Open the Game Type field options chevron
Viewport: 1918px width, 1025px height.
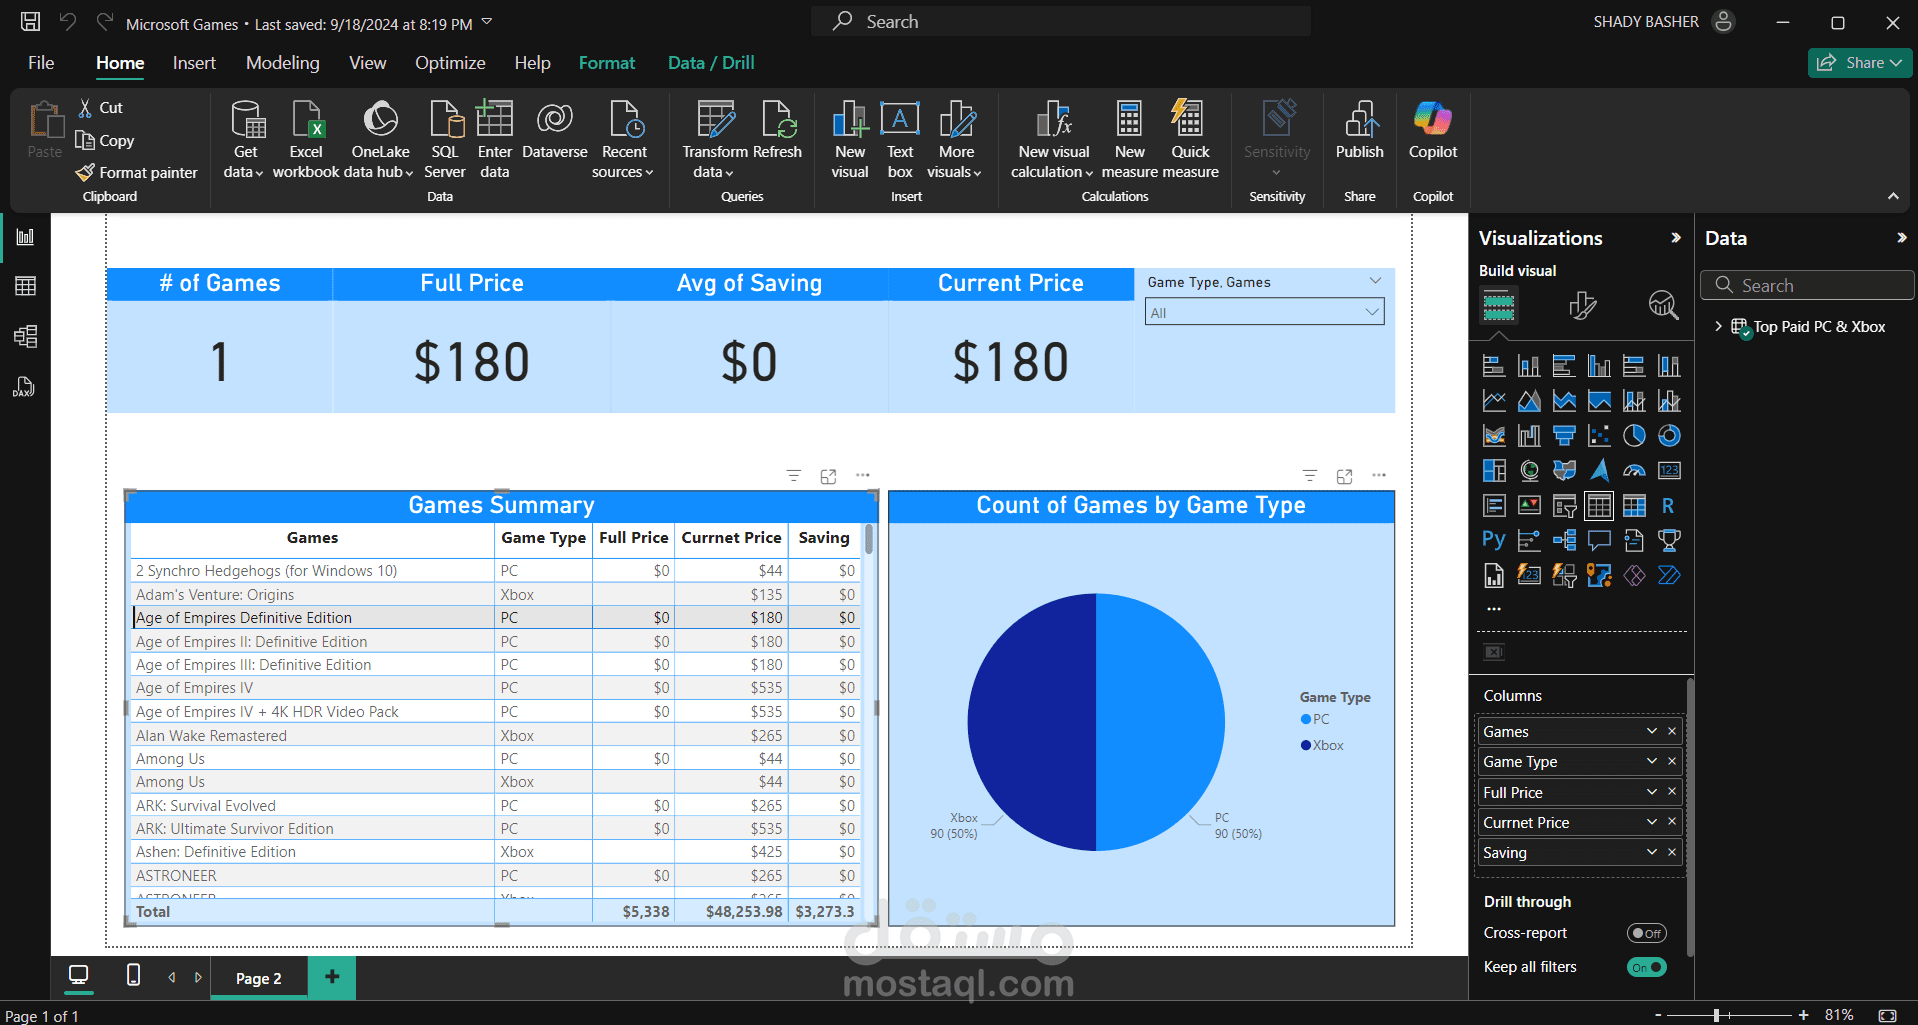click(1651, 761)
